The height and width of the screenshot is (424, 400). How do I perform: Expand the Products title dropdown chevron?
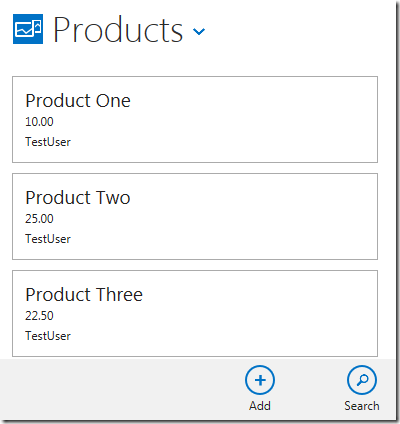click(199, 32)
